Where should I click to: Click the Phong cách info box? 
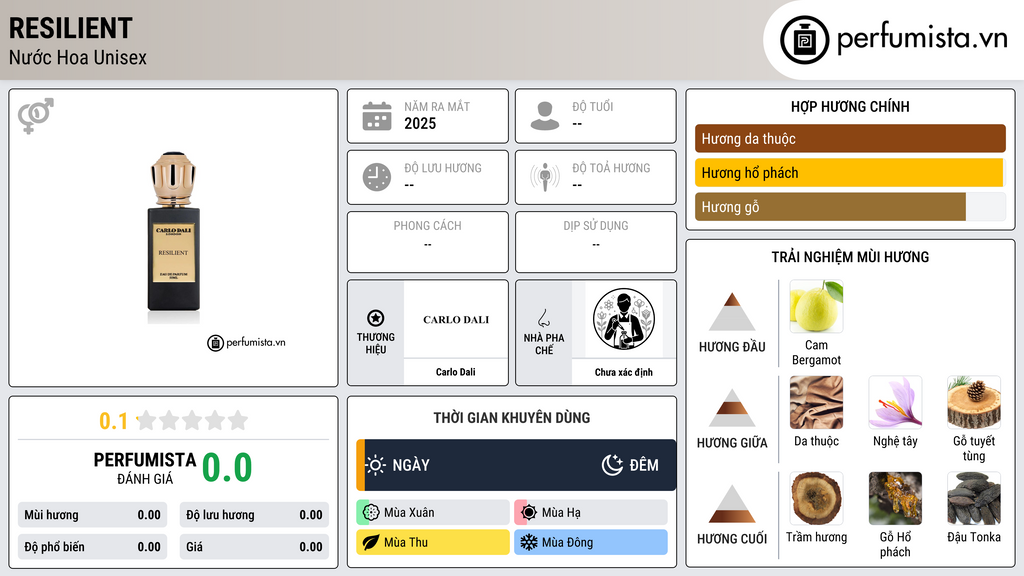coord(428,242)
